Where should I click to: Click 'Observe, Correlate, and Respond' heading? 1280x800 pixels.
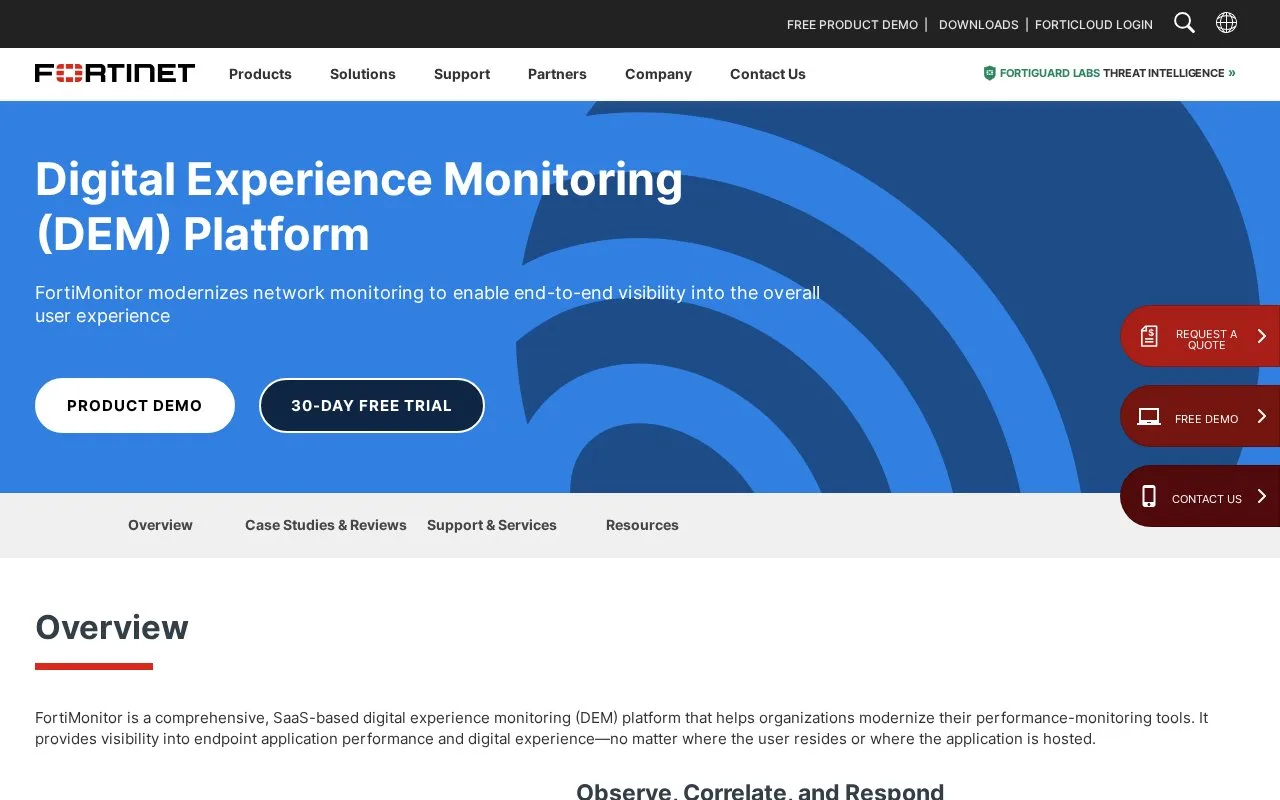760,791
